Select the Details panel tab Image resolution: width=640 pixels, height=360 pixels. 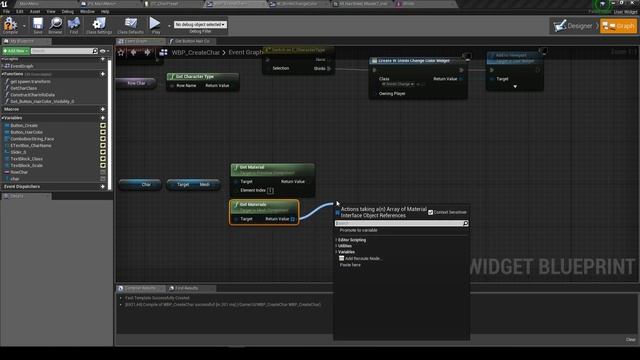(x=26, y=196)
